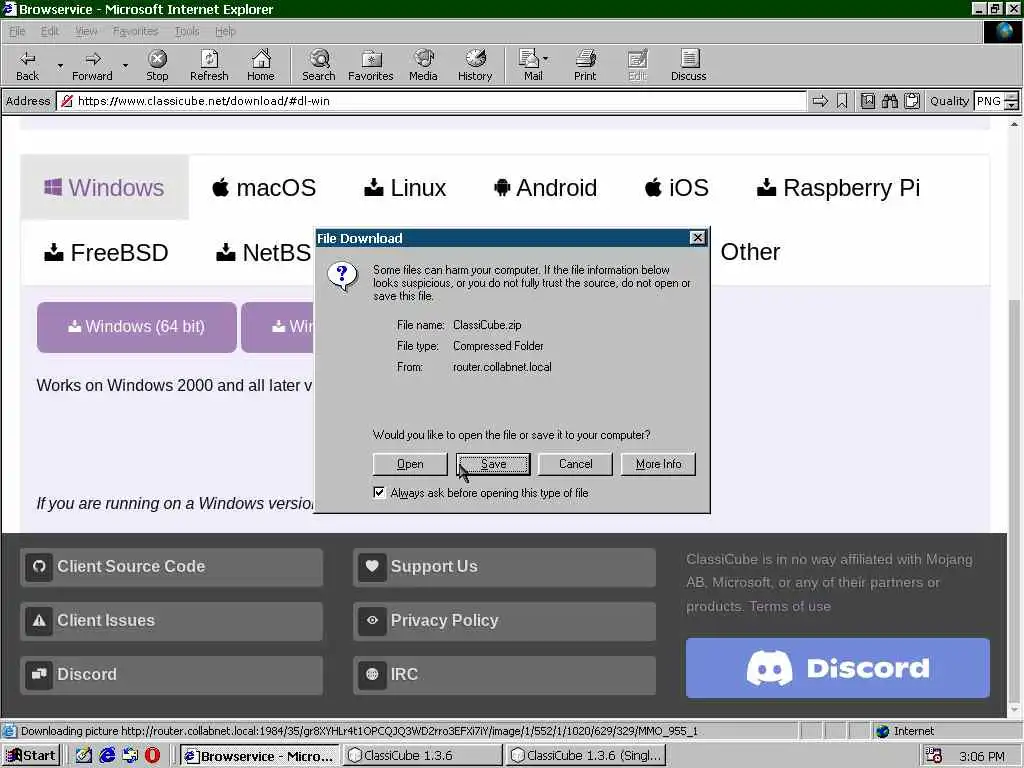Image resolution: width=1024 pixels, height=768 pixels.
Task: Click the bookmark ribbon icon in address bar
Action: pos(842,101)
